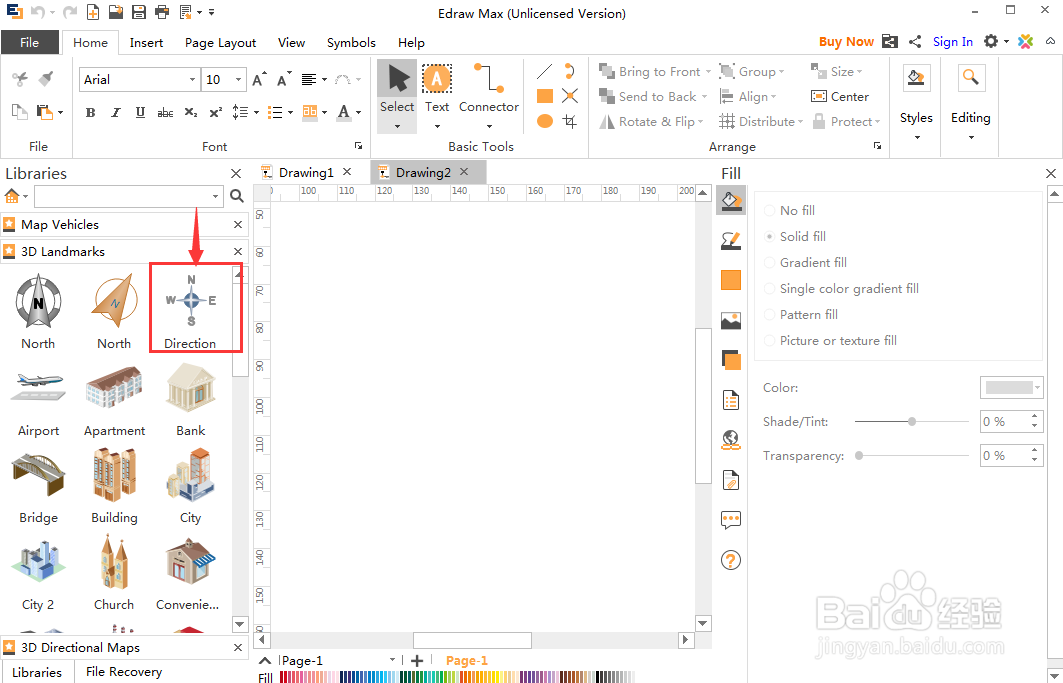Click the Center button

point(840,97)
